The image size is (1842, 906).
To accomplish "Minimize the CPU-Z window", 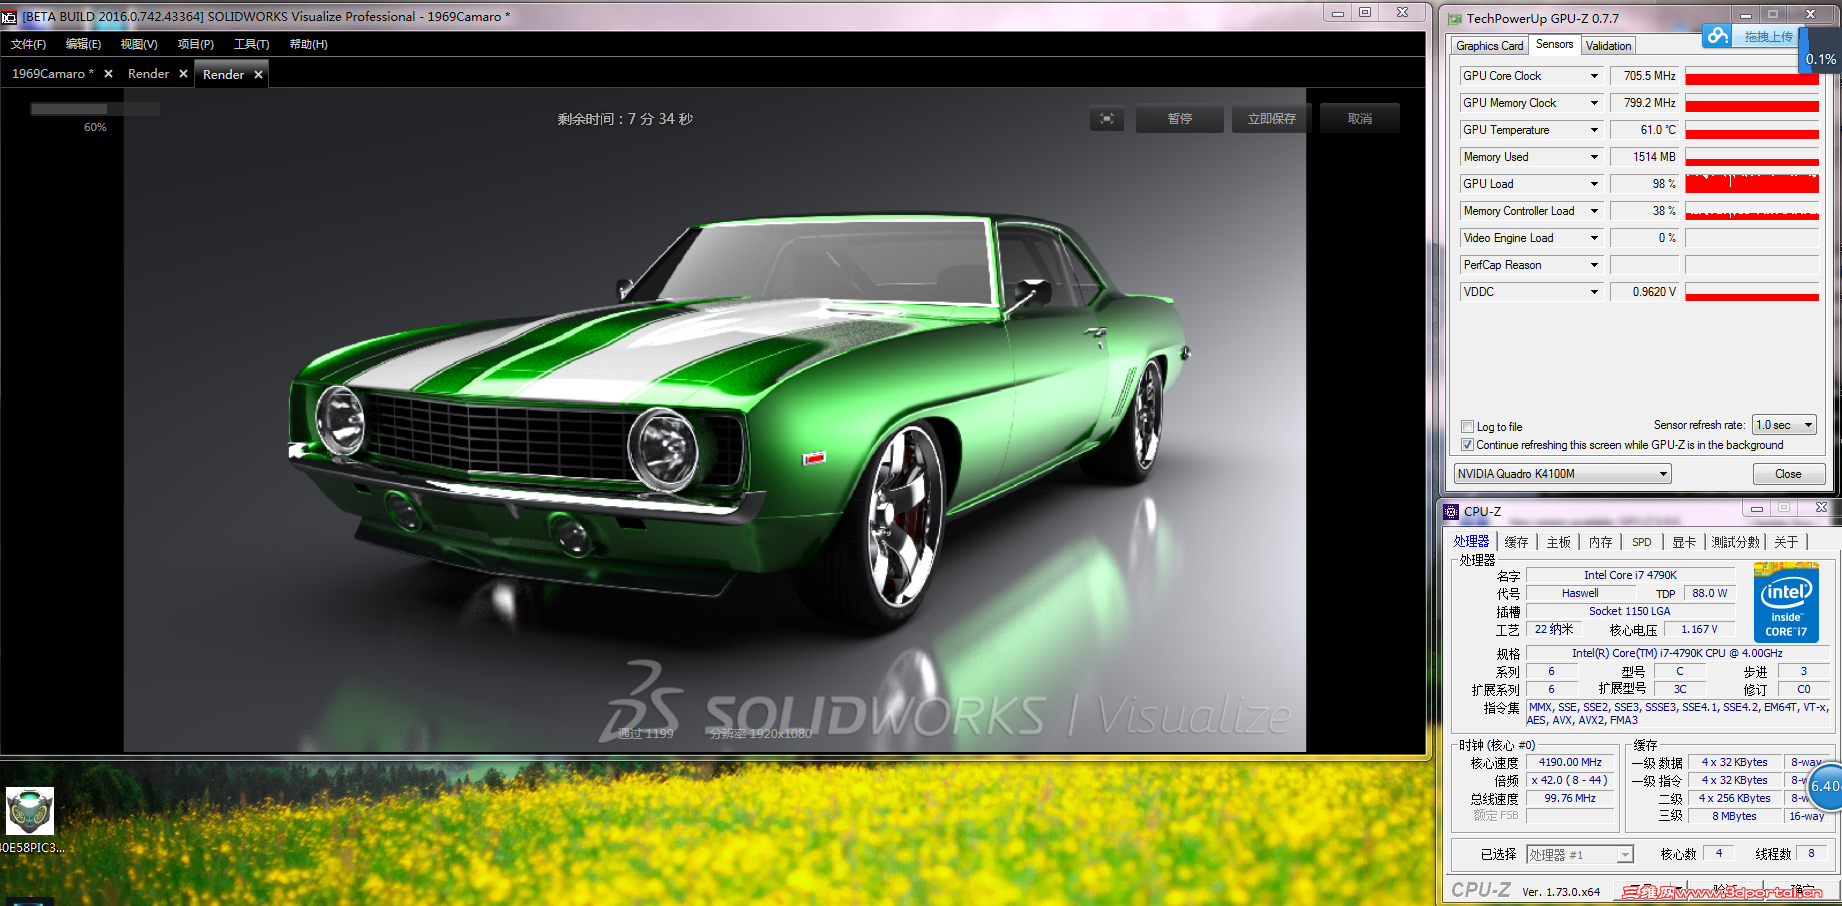I will tap(1757, 509).
